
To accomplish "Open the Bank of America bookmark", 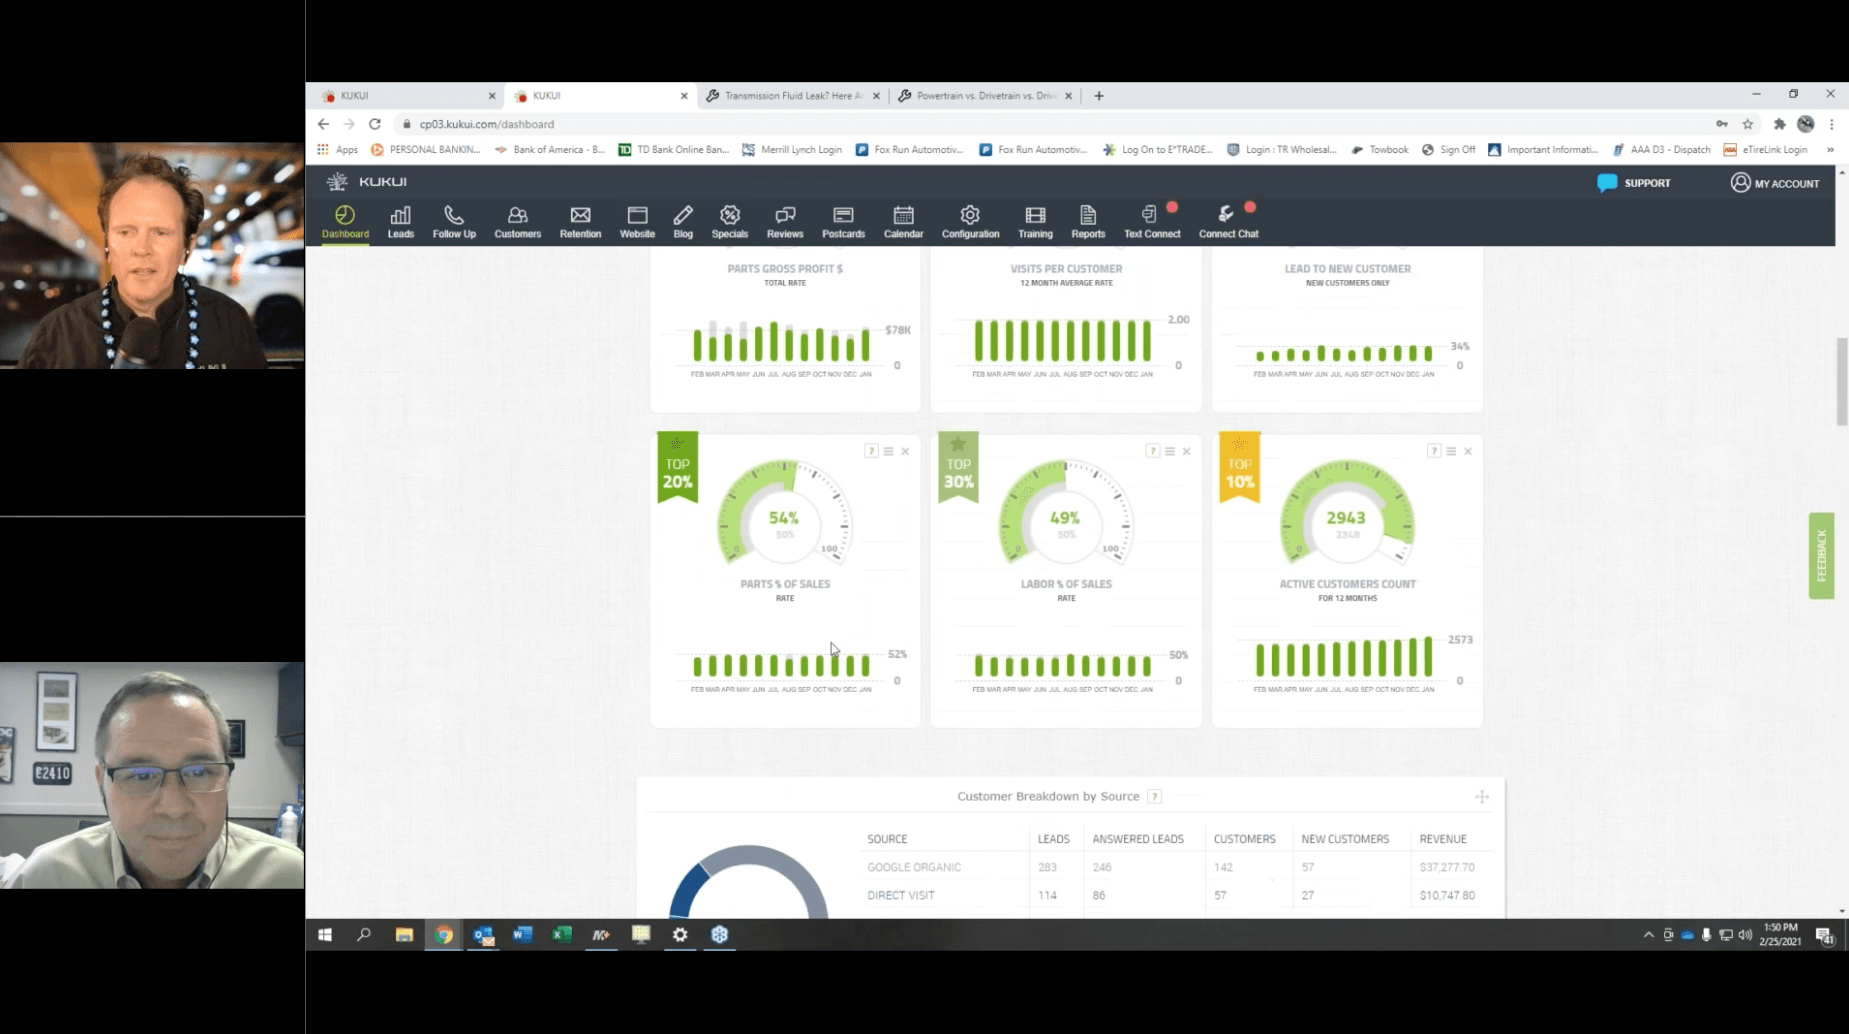I will [x=550, y=149].
